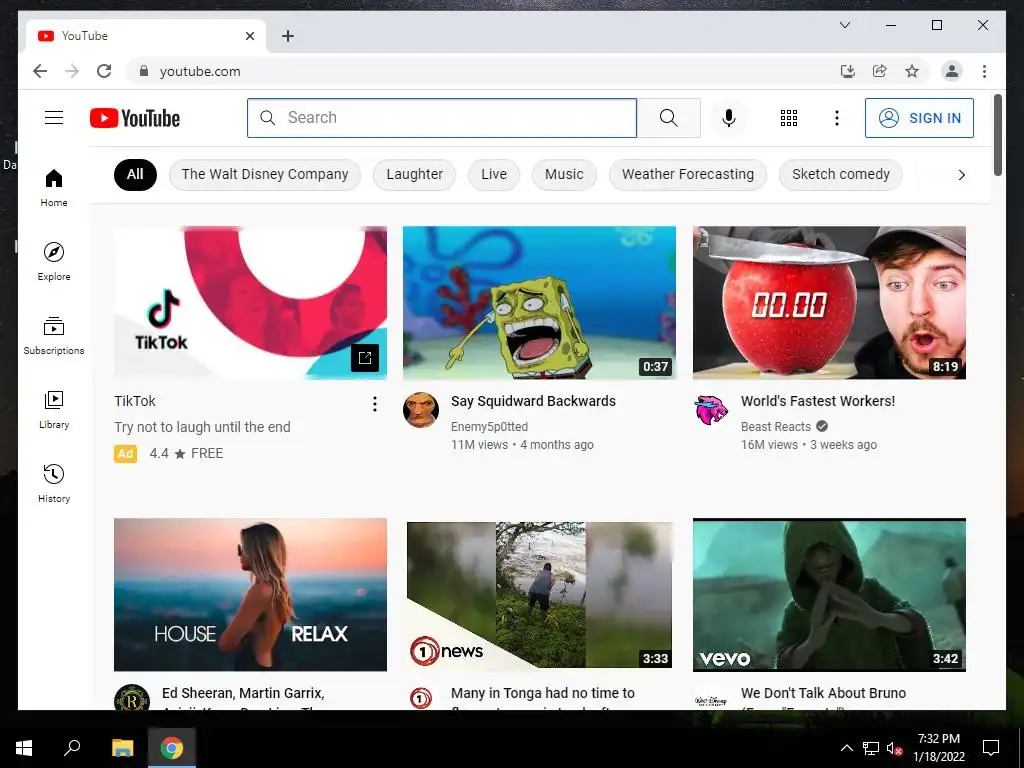
Task: Play the House Relax thumbnail
Action: (x=250, y=594)
